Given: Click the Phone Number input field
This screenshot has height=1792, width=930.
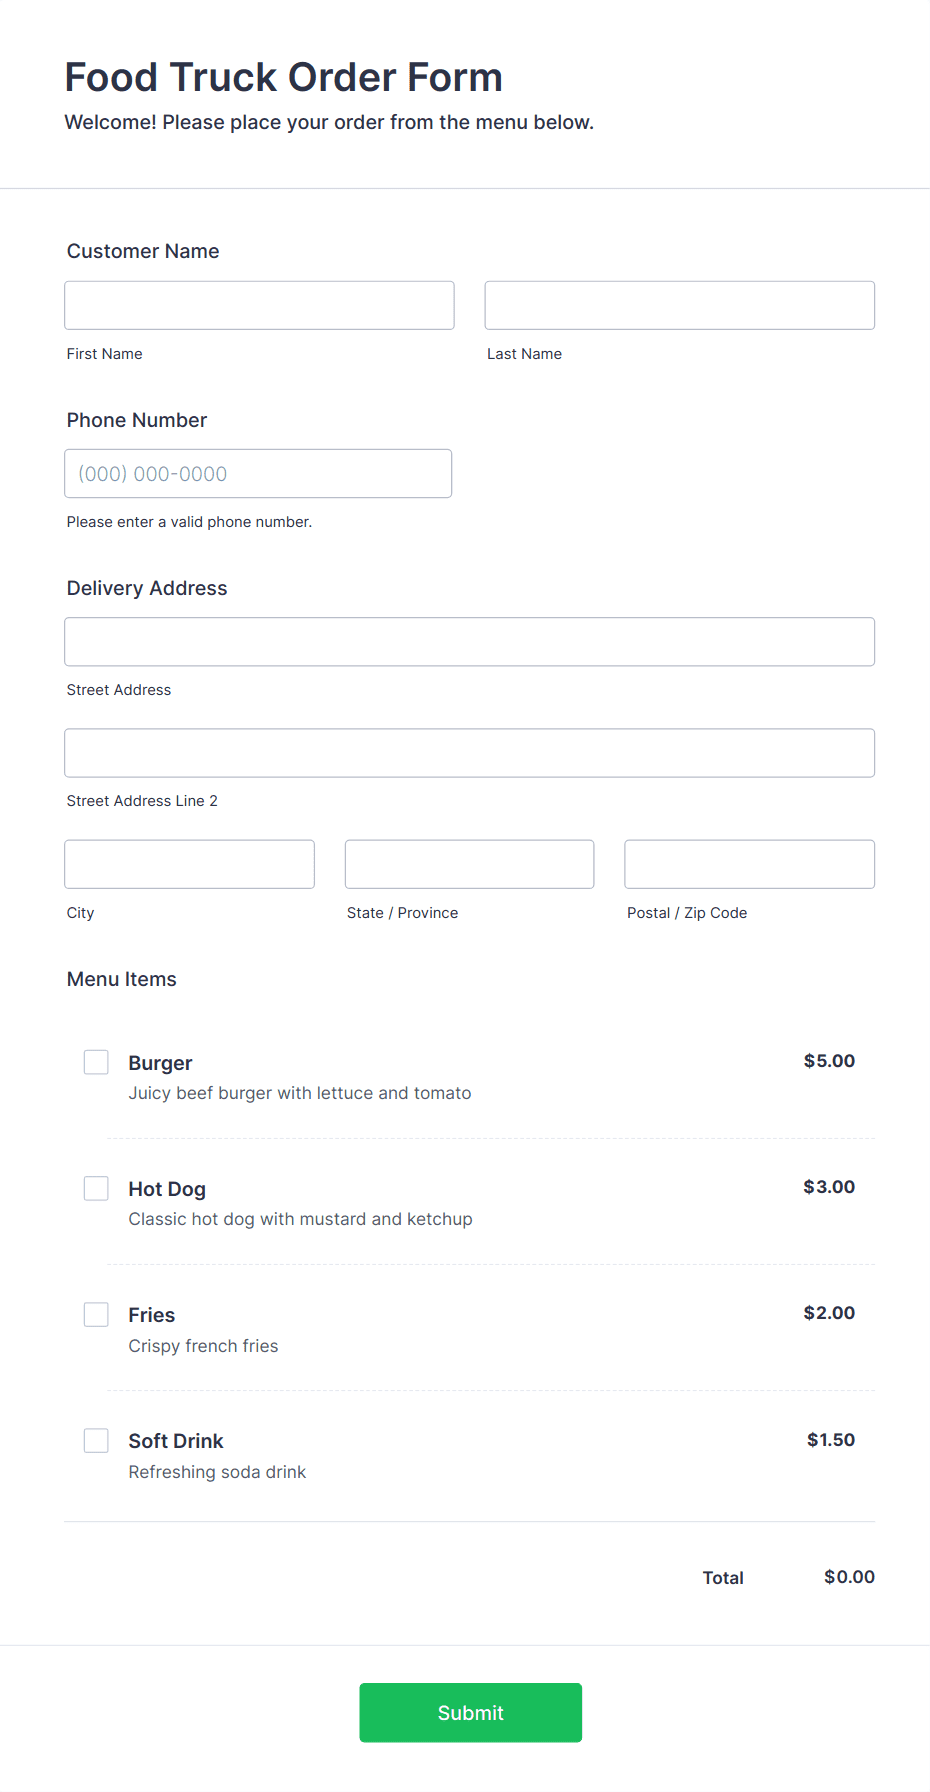Looking at the screenshot, I should click(258, 473).
